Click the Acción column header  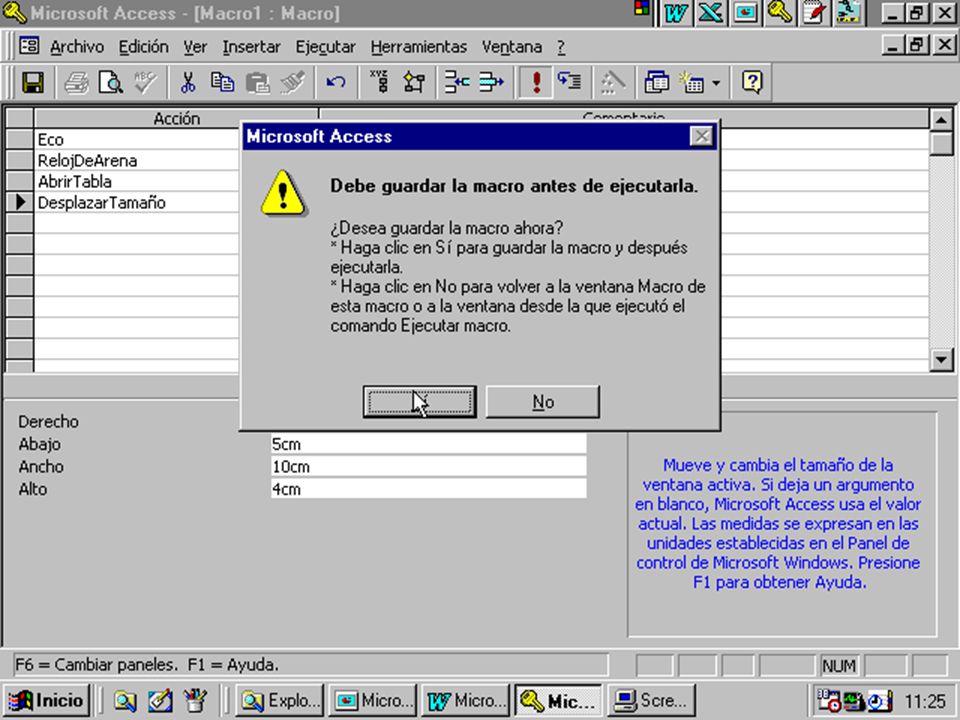coord(176,118)
